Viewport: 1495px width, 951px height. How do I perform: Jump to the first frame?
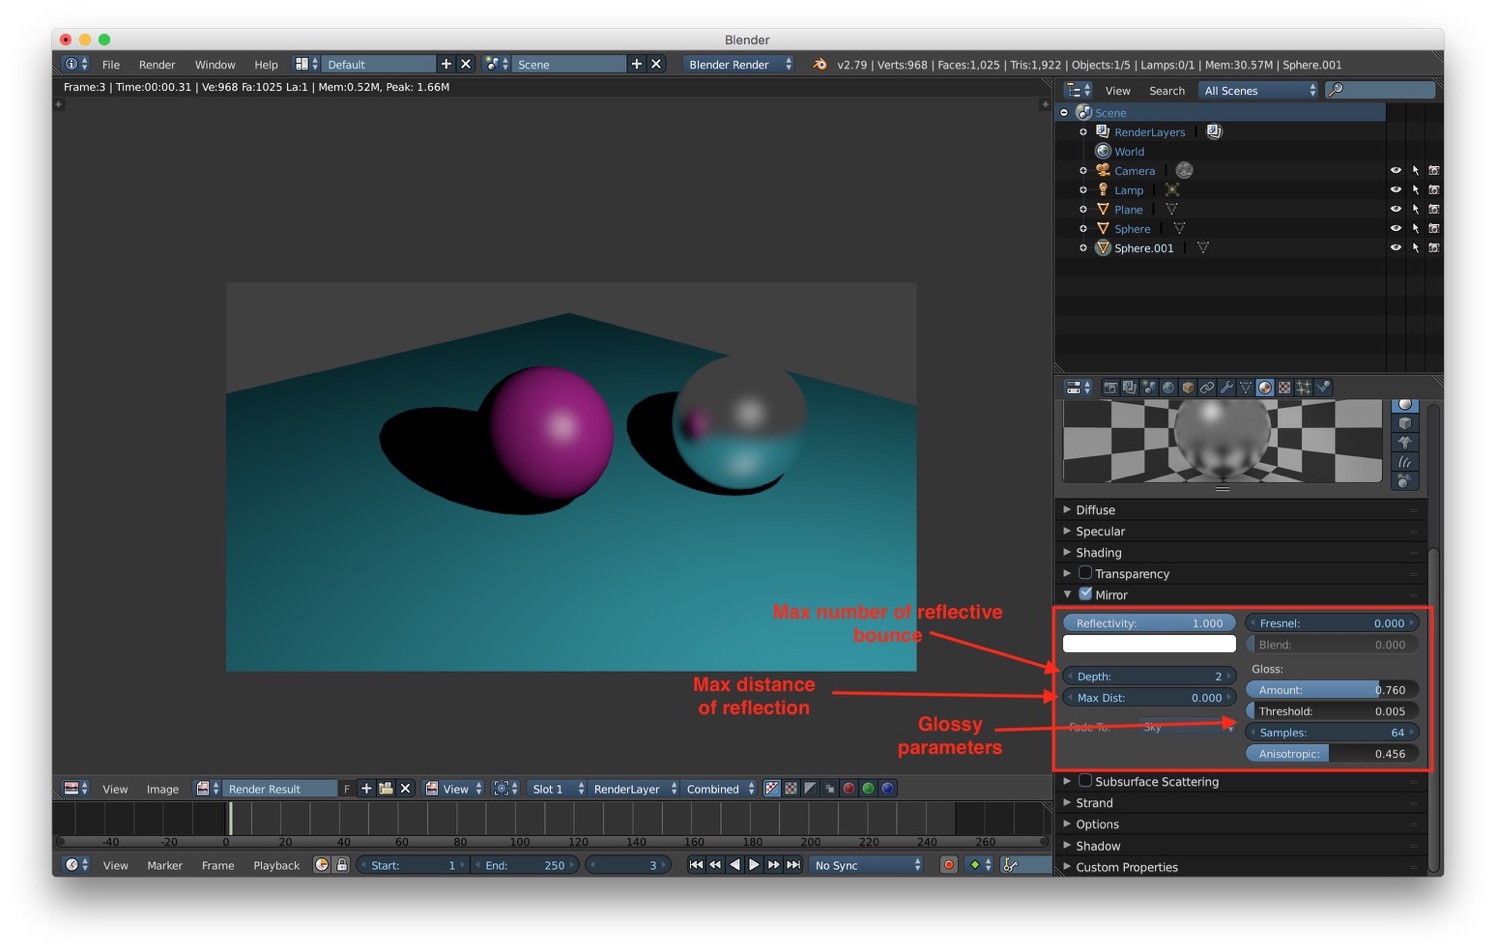[696, 864]
